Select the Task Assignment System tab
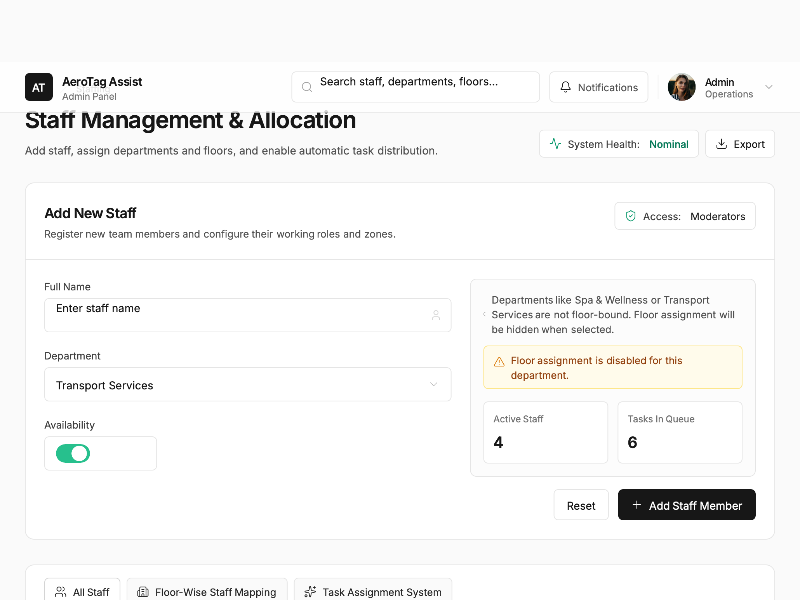Image resolution: width=800 pixels, height=600 pixels. coord(372,591)
